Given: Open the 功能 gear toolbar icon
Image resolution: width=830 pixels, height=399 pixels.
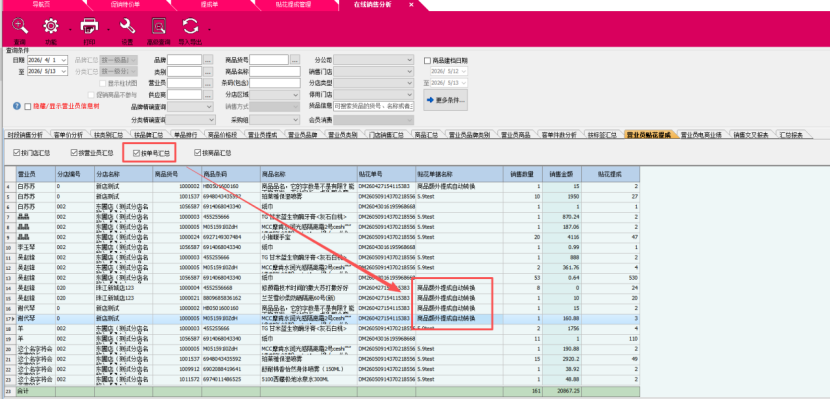Looking at the screenshot, I should (x=51, y=25).
